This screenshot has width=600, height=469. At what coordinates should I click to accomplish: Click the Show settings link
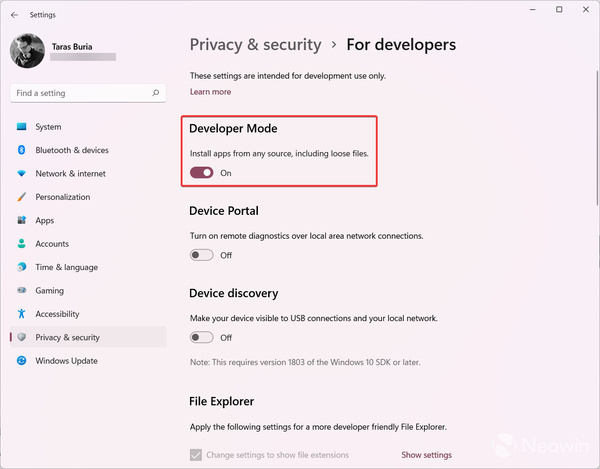(x=426, y=455)
